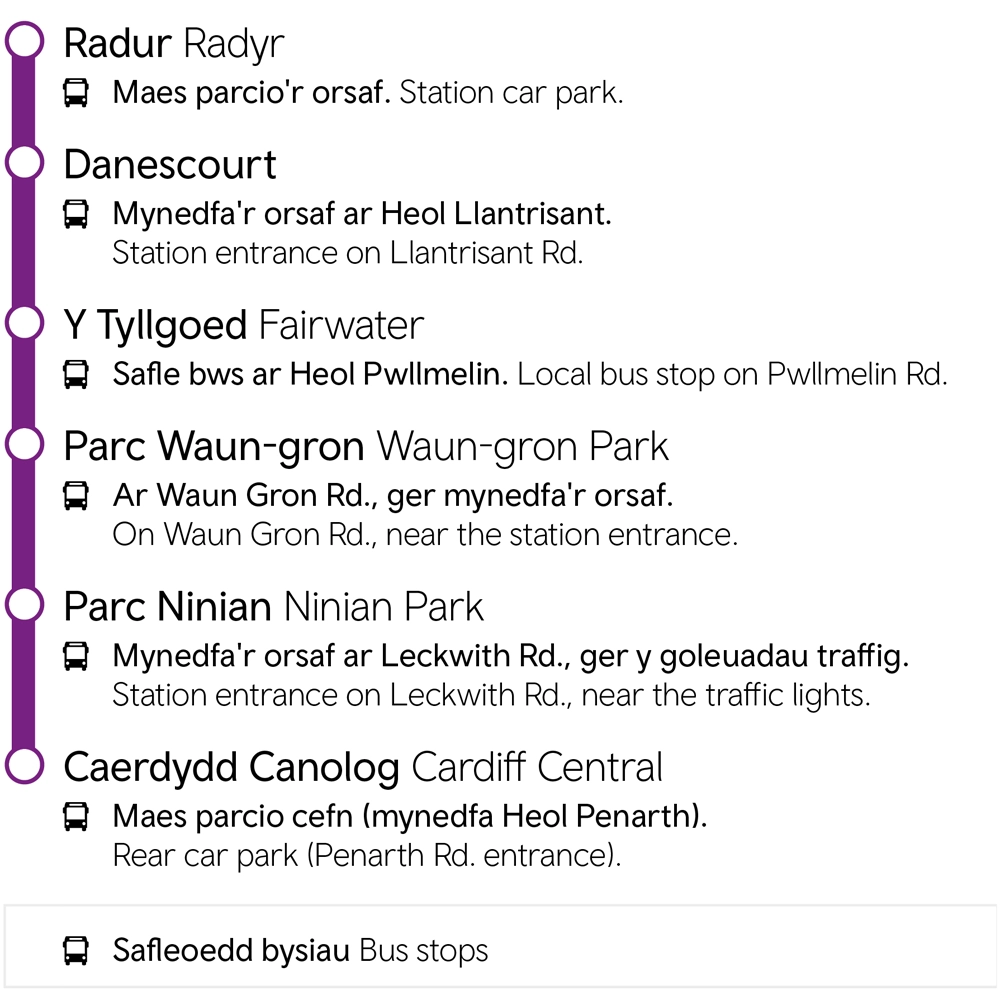1000x1002 pixels.
Task: Select the Y Tyllgoed Fairwater line marker
Action: point(24,323)
